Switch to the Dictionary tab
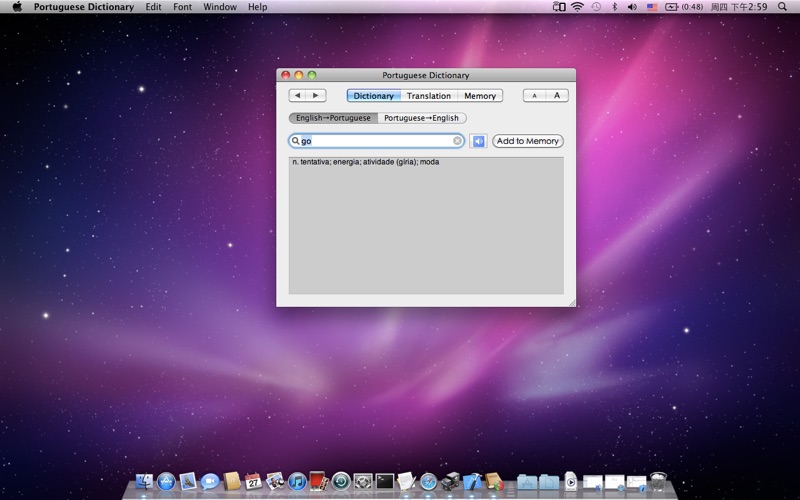Screen dimensions: 800x500 [373, 95]
